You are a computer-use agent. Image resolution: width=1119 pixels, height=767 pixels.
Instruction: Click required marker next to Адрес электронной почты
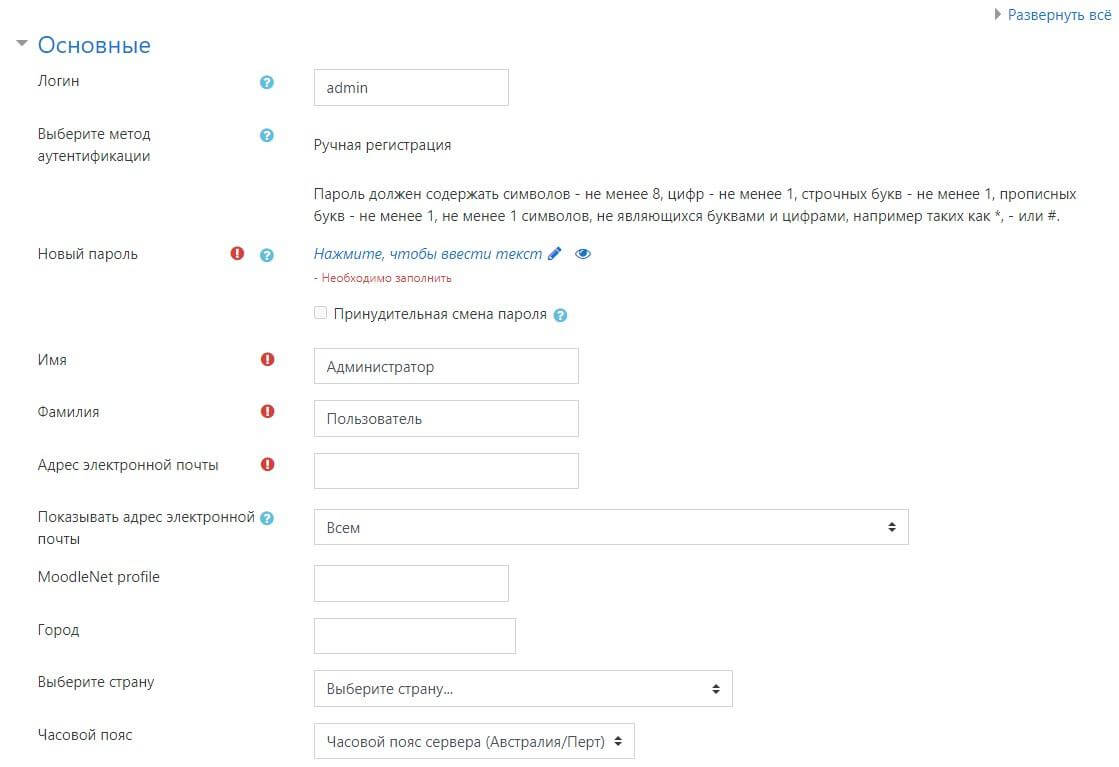[268, 464]
